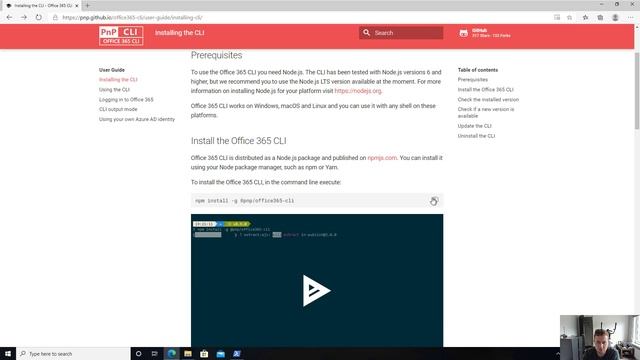Image resolution: width=640 pixels, height=360 pixels.
Task: Open the Collections icon in toolbar
Action: click(600, 18)
